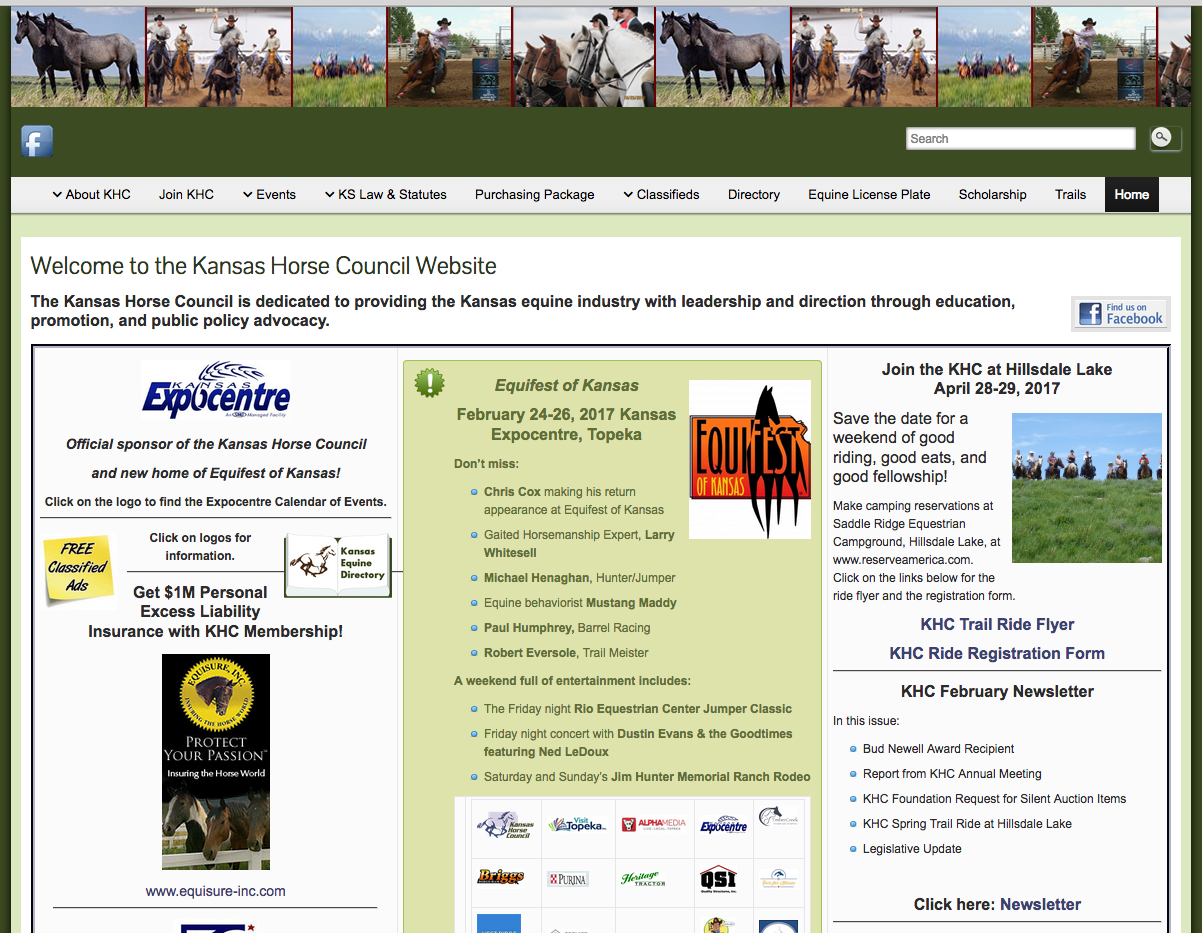Click the "KHC February Newsletter" heading
Screen dimensions: 1202x933
click(997, 692)
